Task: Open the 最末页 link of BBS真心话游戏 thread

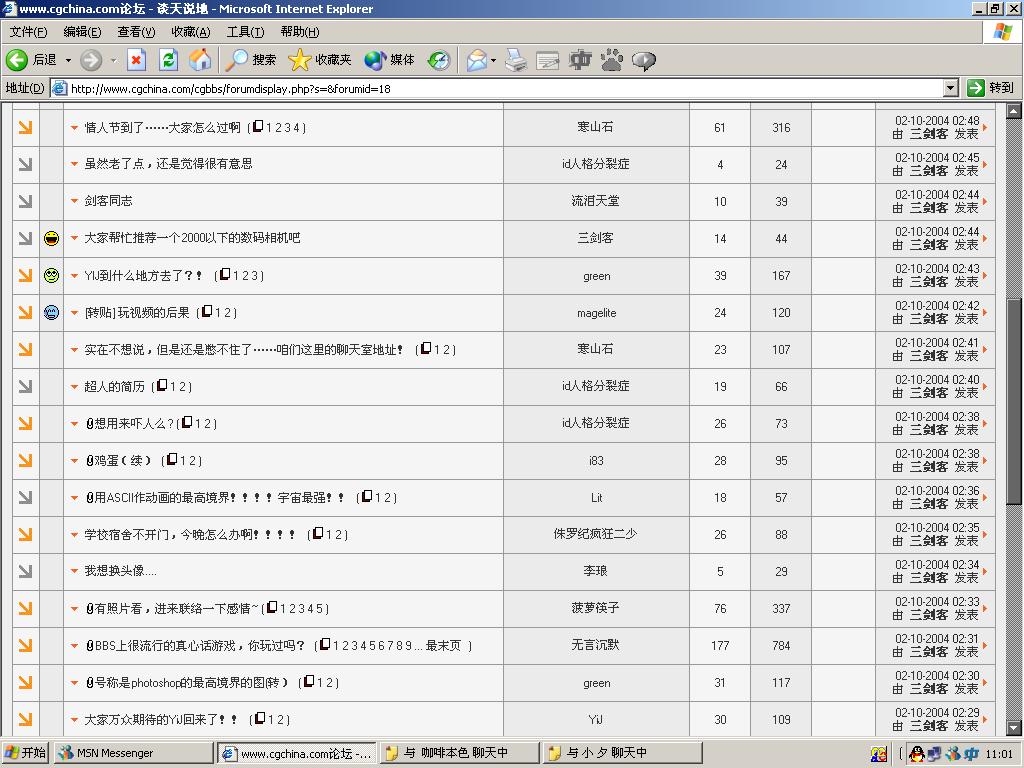Action: pos(443,645)
